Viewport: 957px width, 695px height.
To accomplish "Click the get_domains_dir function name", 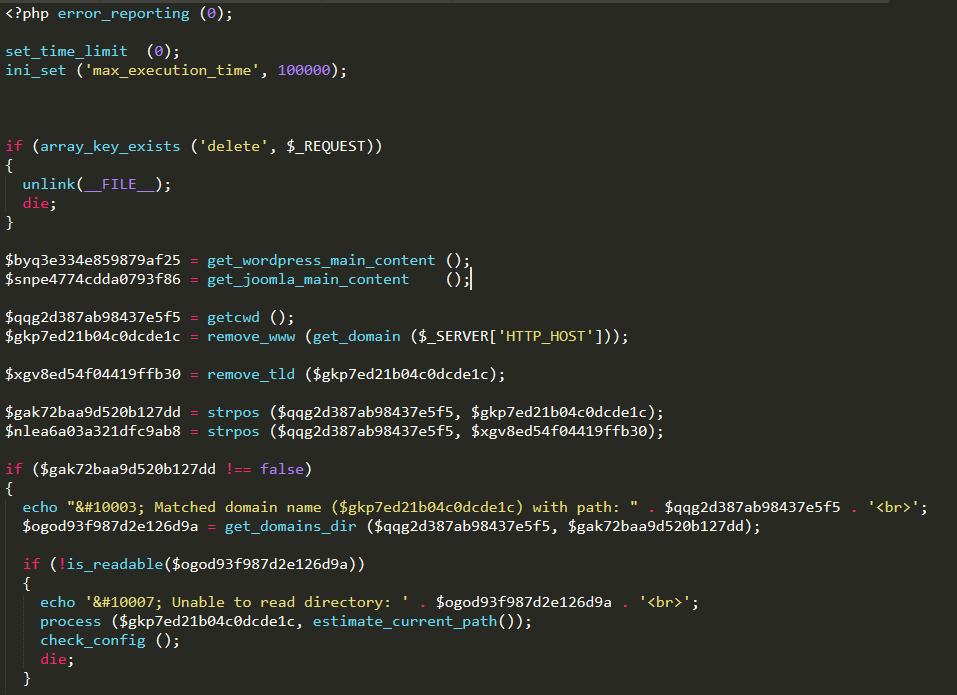I will tap(291, 526).
